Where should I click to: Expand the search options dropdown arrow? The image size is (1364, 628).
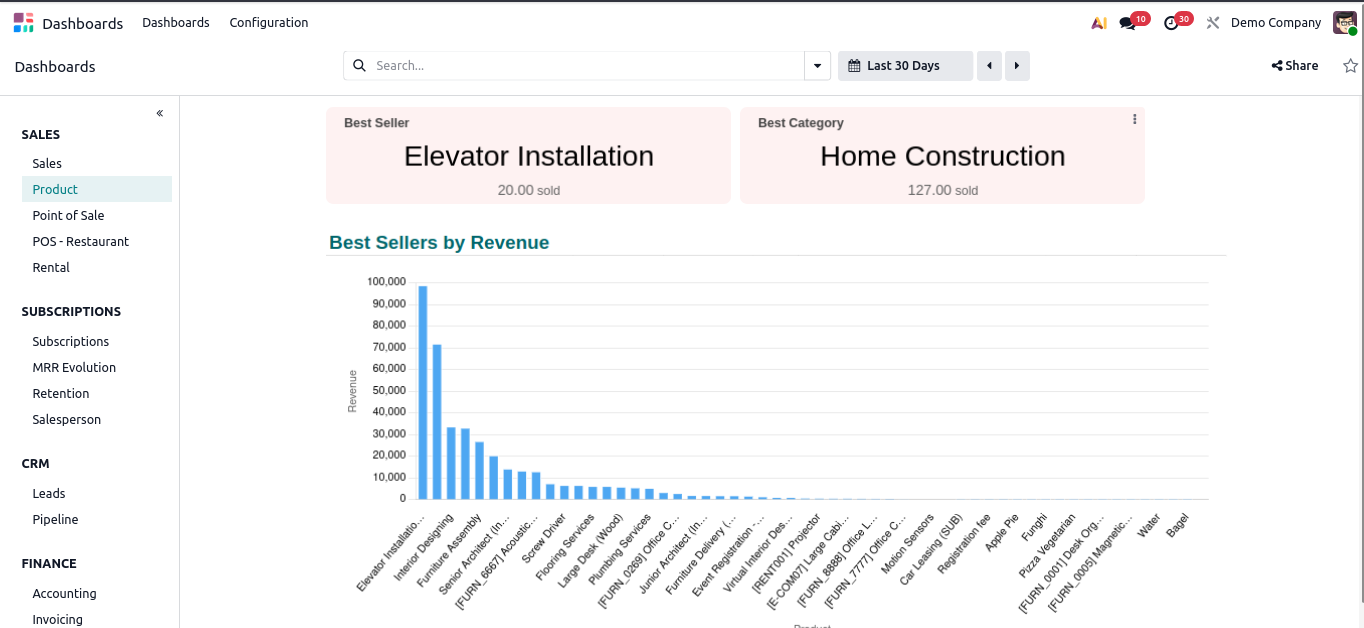[818, 66]
